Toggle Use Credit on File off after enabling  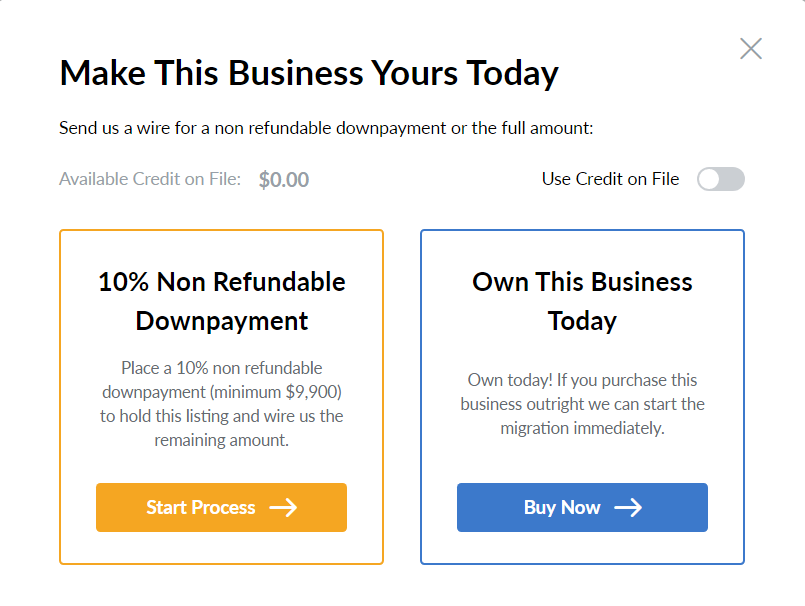click(721, 179)
